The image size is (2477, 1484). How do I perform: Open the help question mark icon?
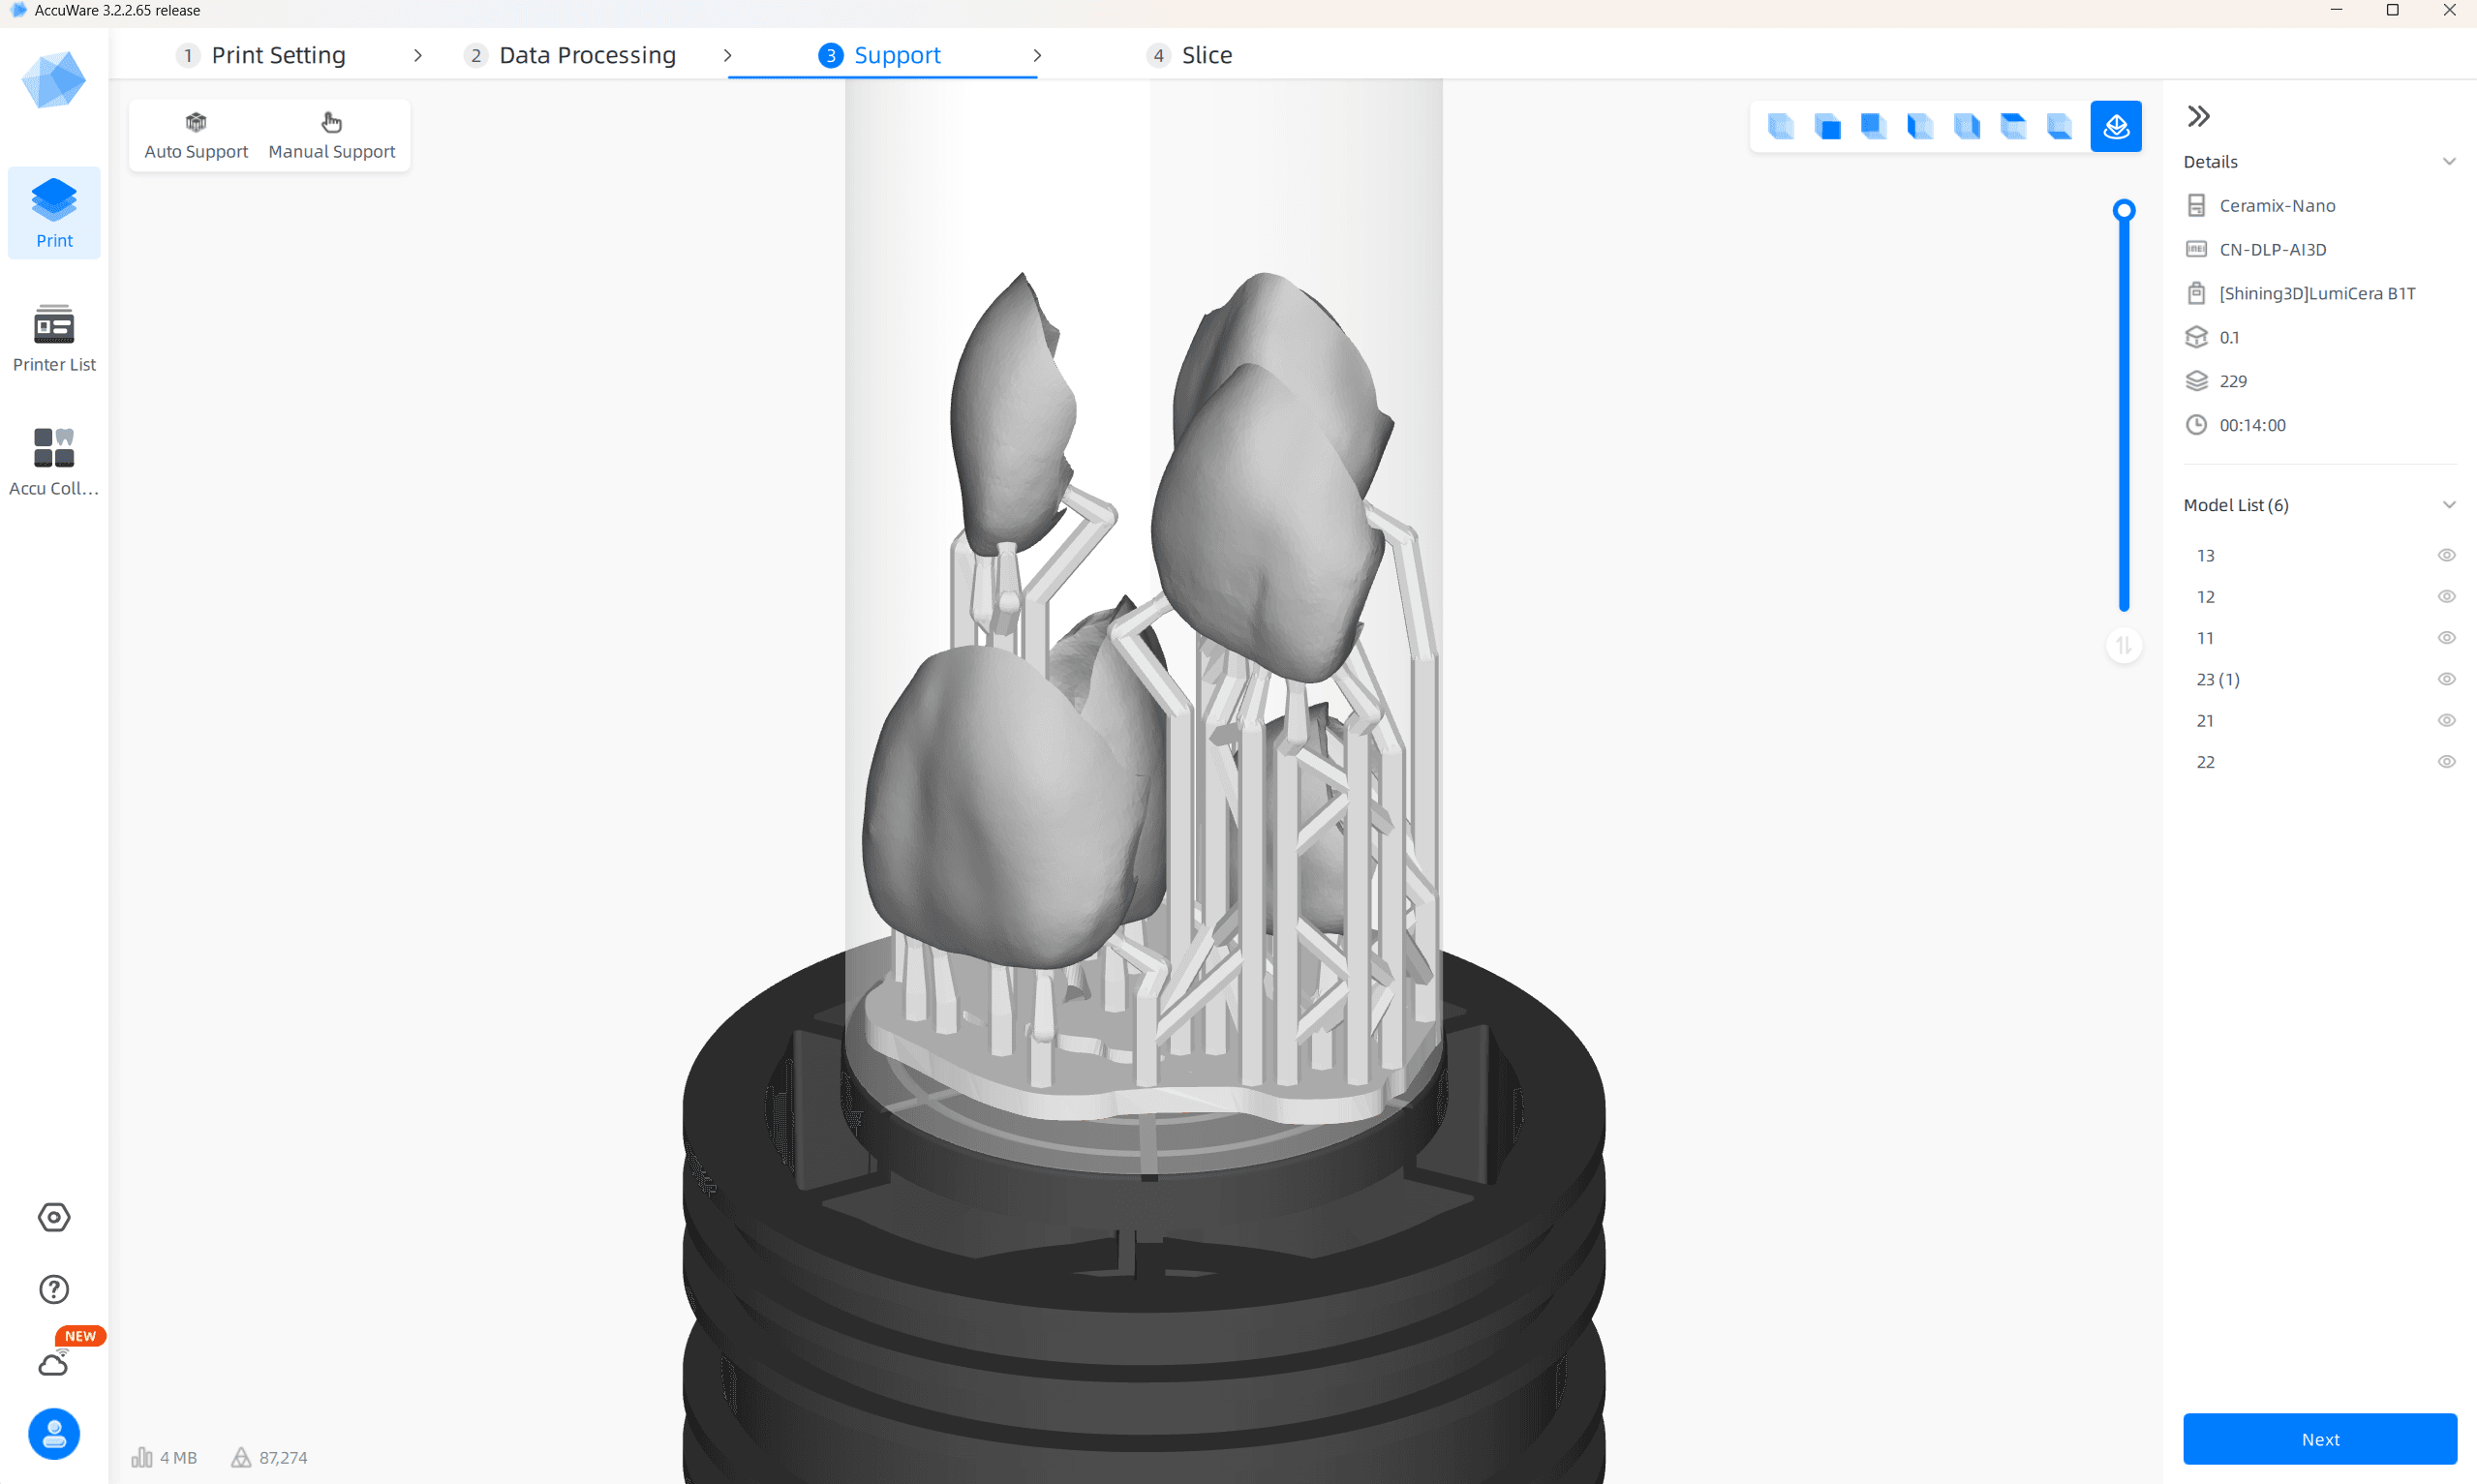pyautogui.click(x=54, y=1289)
